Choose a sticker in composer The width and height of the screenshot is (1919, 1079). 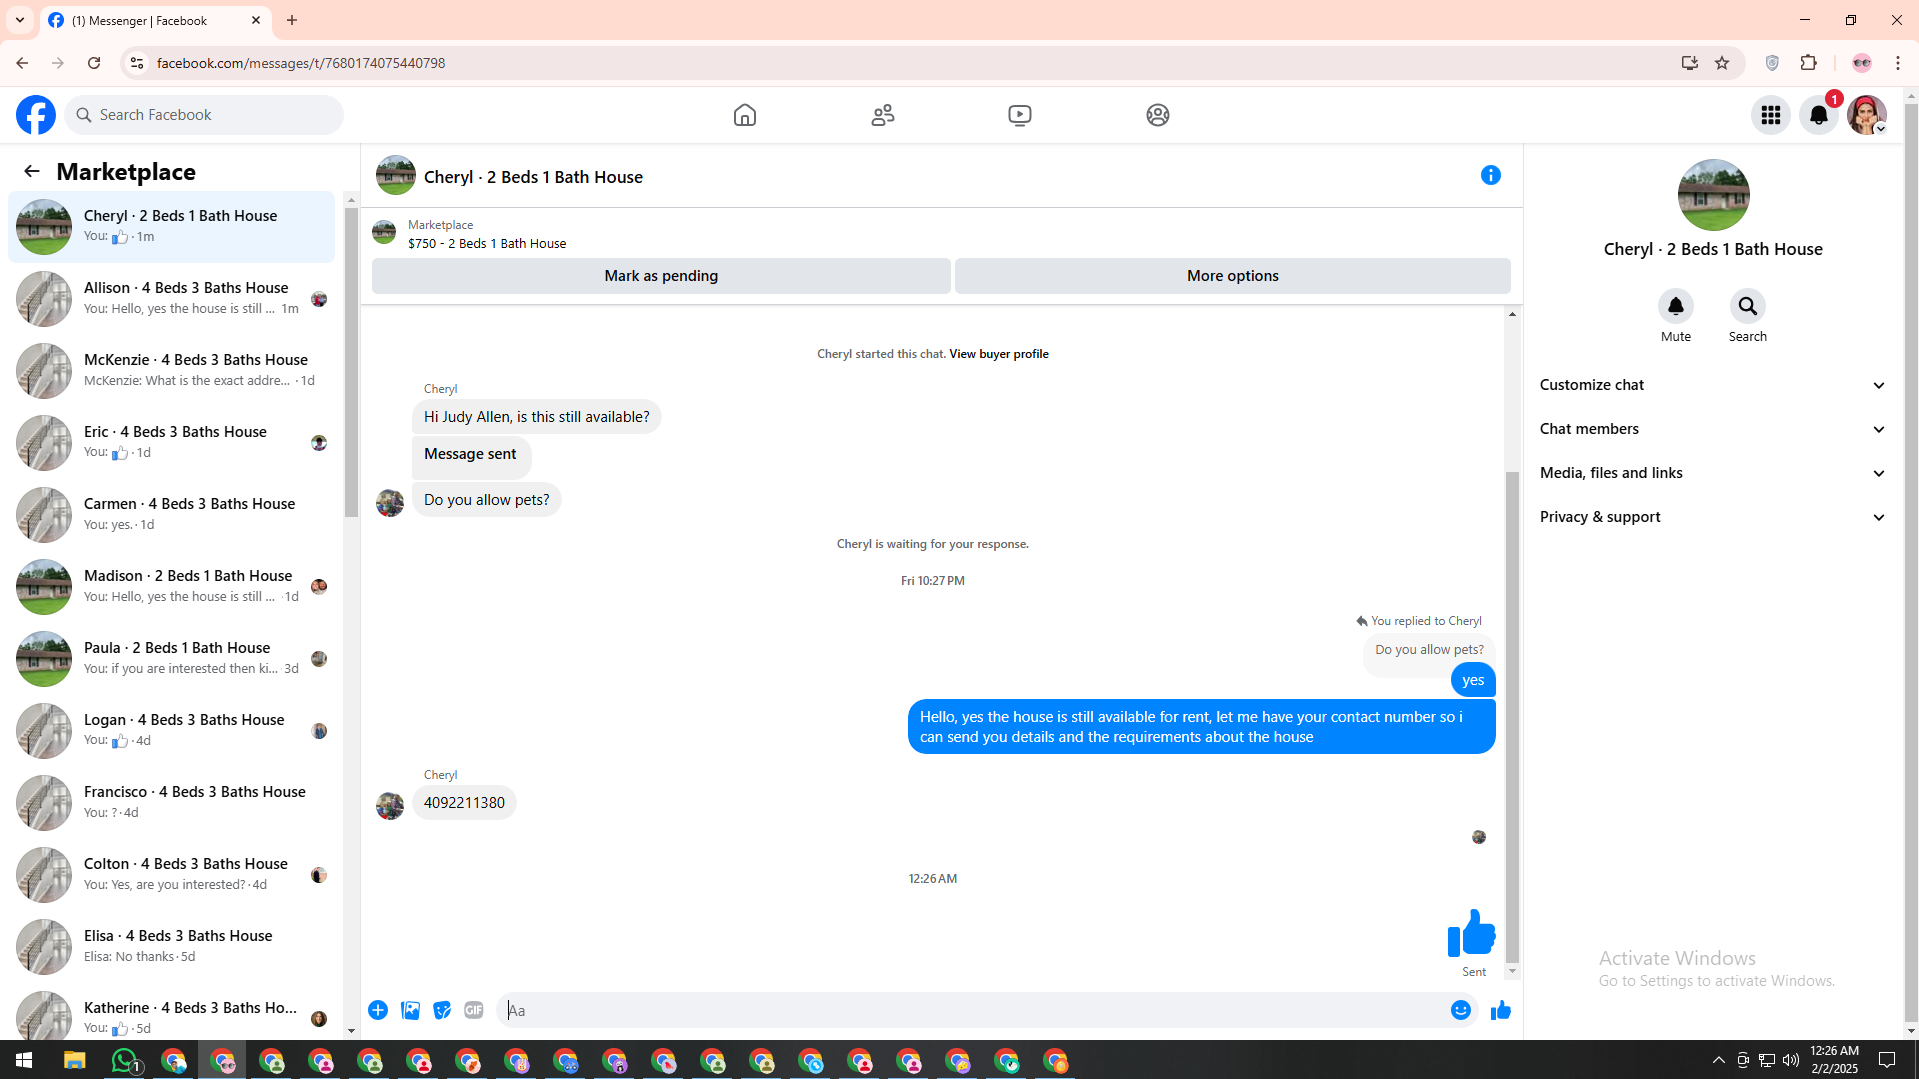click(x=442, y=1010)
